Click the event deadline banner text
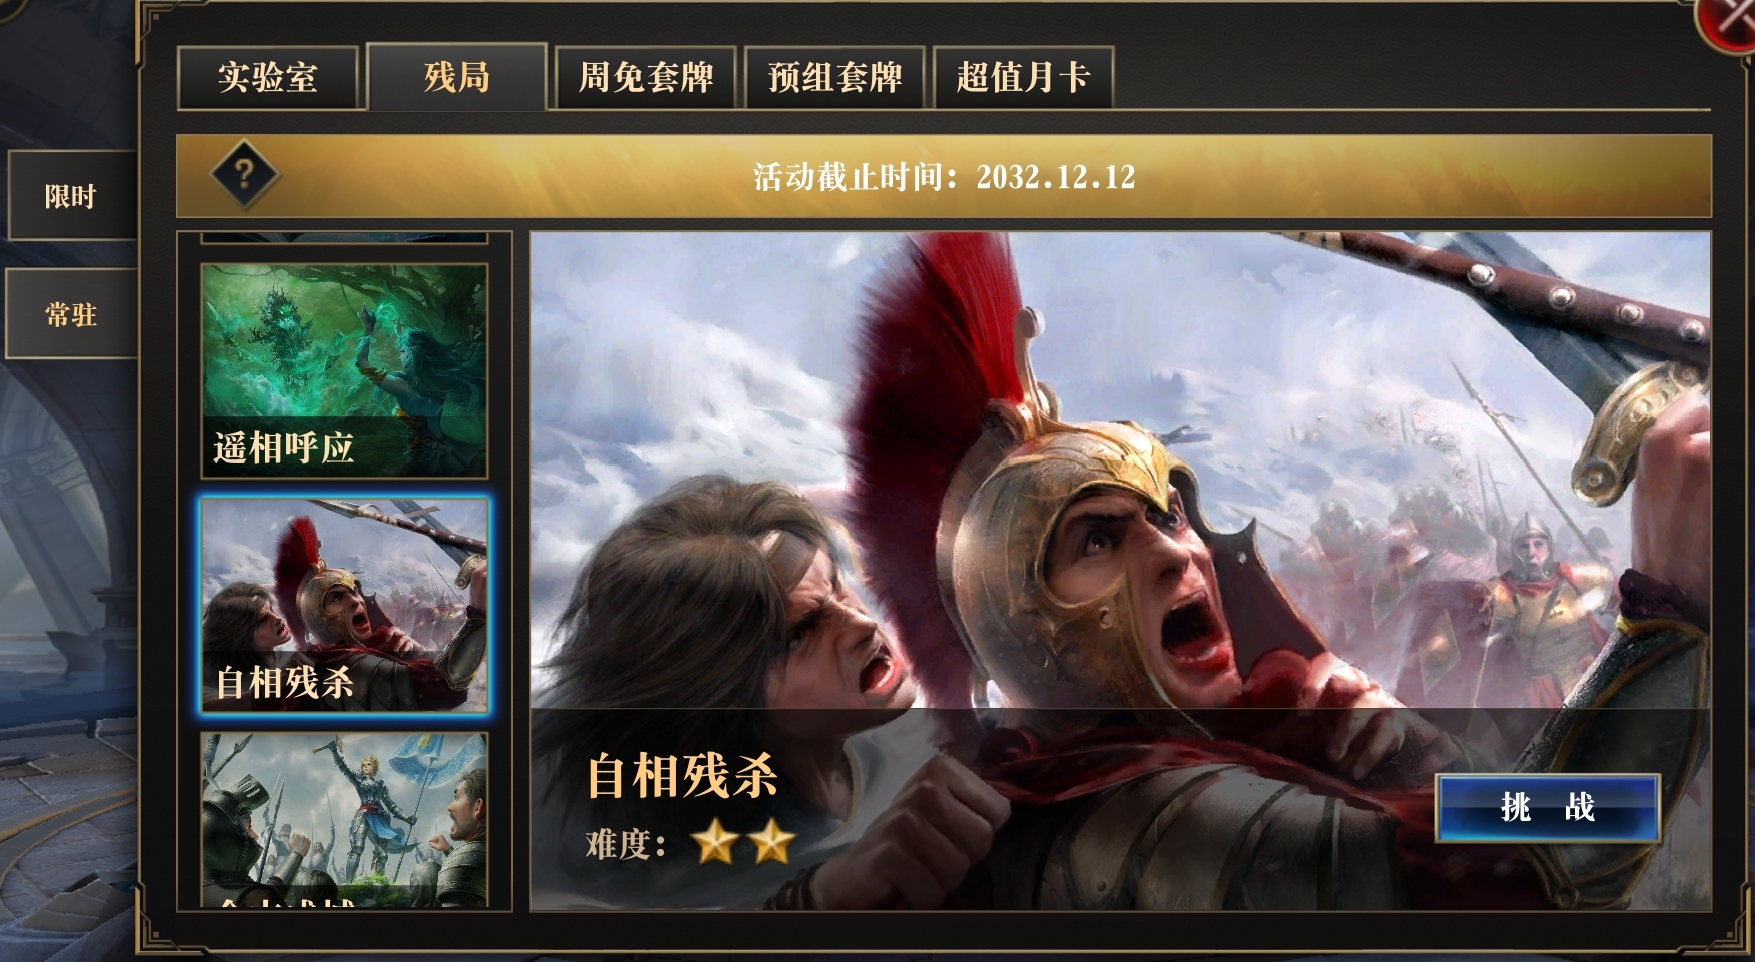This screenshot has width=1755, height=962. 944,177
